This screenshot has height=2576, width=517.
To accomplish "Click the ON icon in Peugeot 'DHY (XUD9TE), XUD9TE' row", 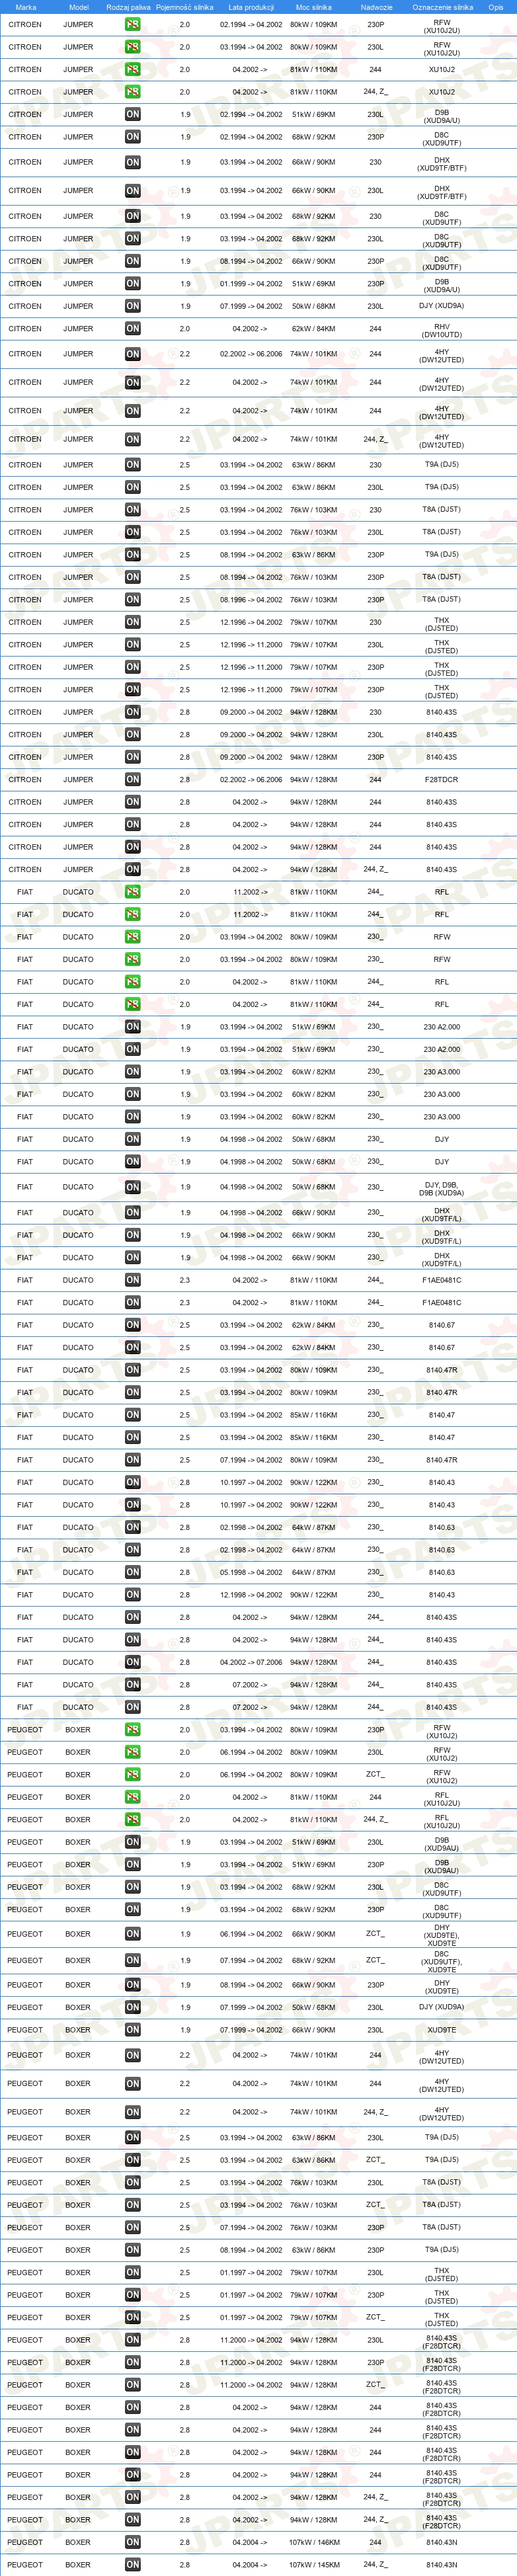I will click(x=132, y=1934).
